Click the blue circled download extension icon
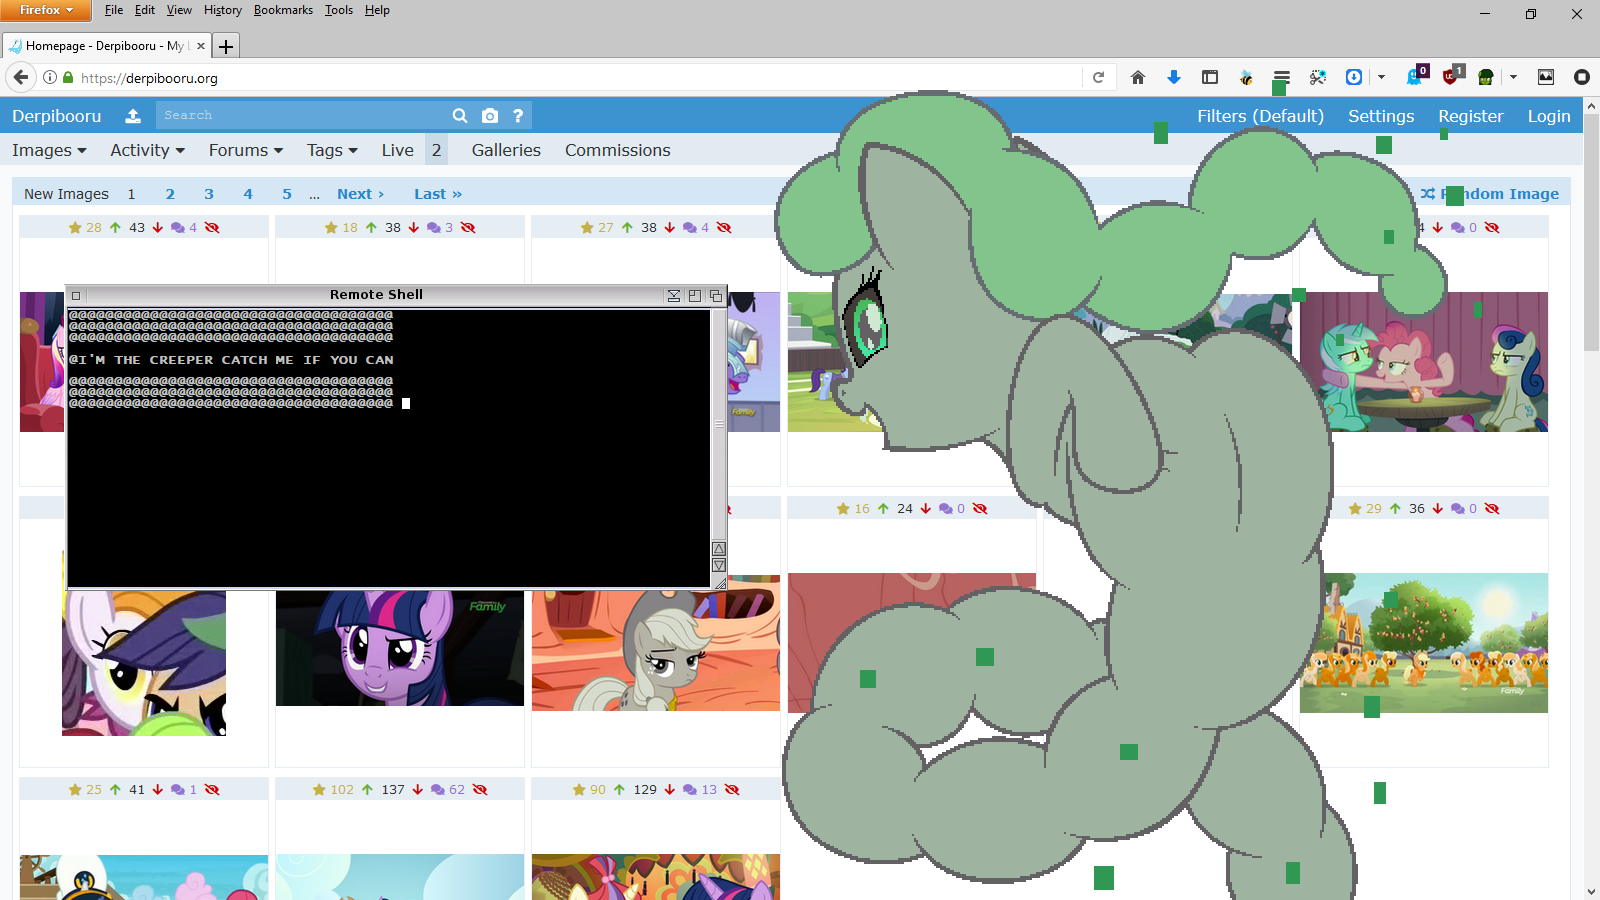The image size is (1600, 900). pos(1354,77)
